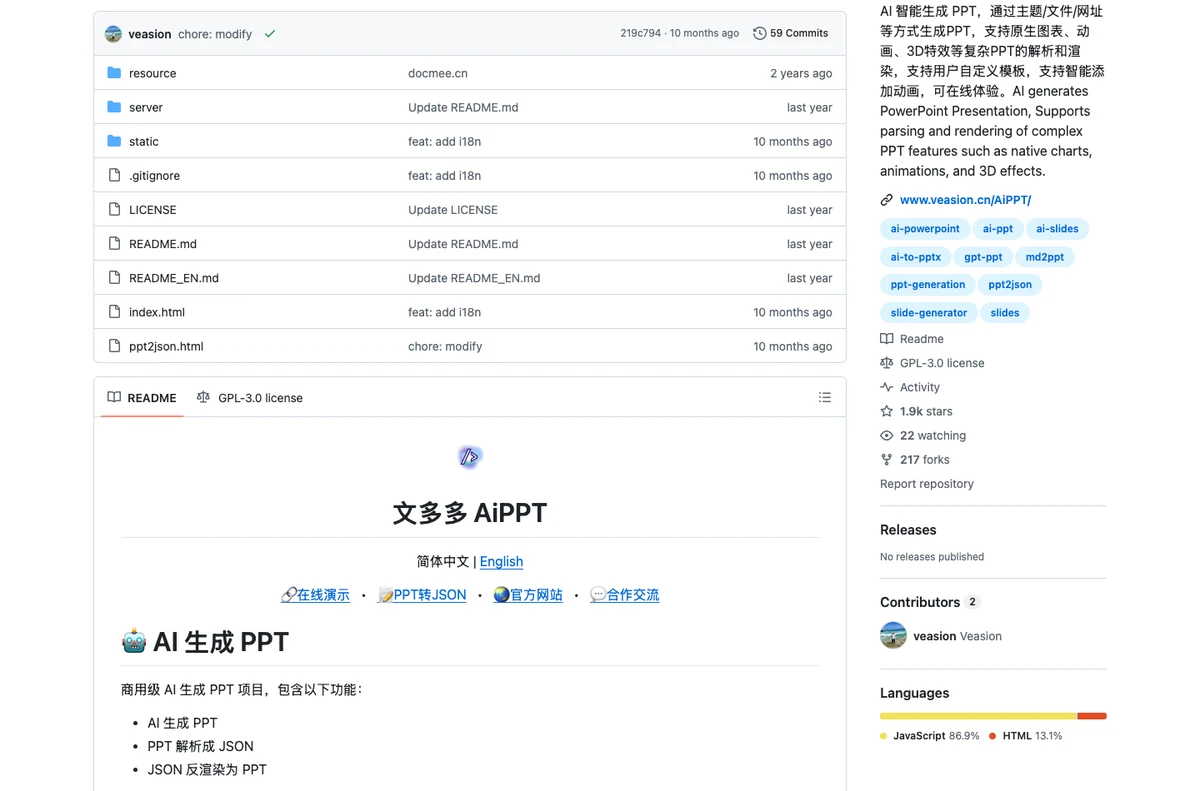Select the slides topic tag
Viewport: 1200px width, 791px height.
point(1005,313)
